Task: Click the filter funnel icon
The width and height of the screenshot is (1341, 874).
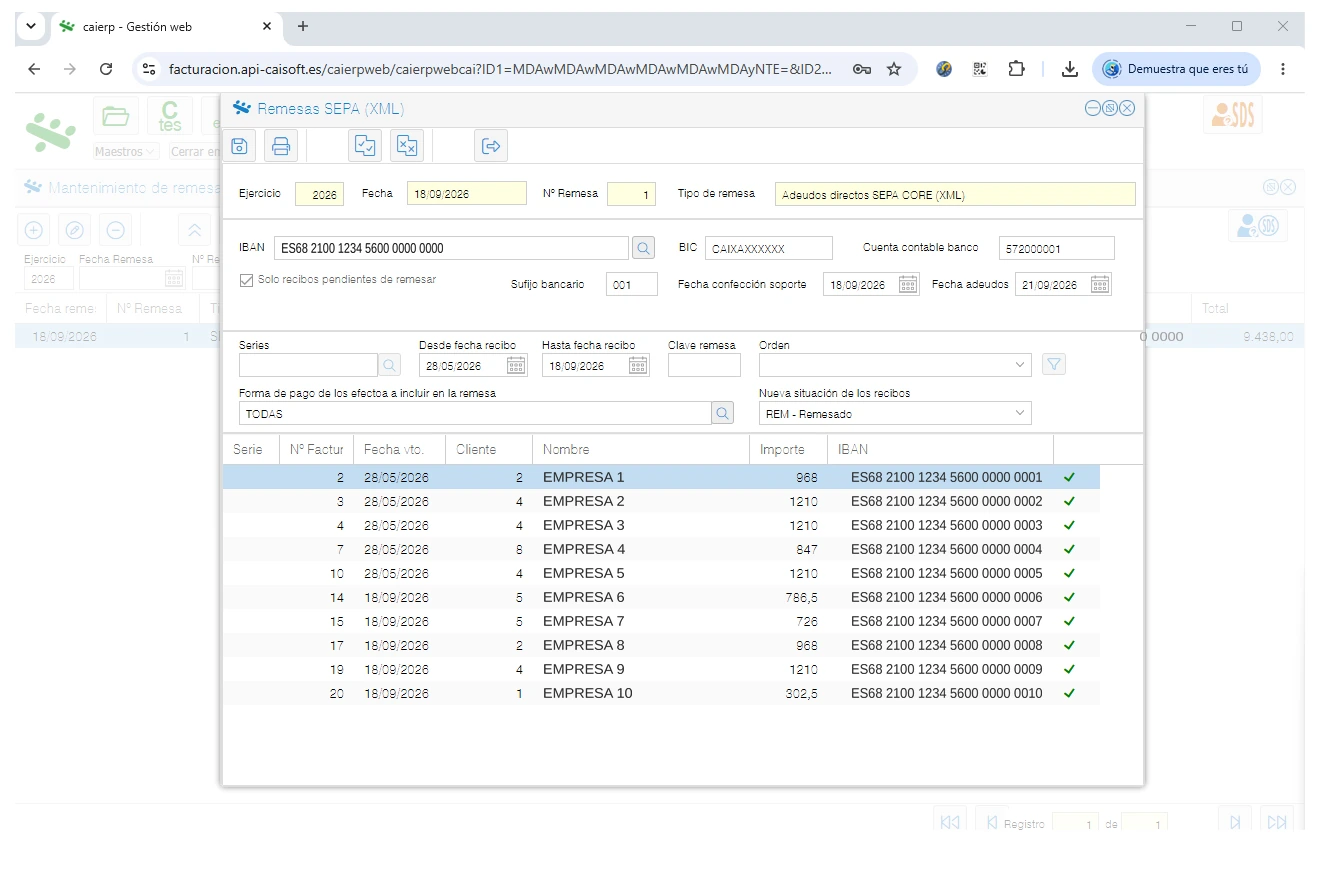Action: [x=1054, y=365]
